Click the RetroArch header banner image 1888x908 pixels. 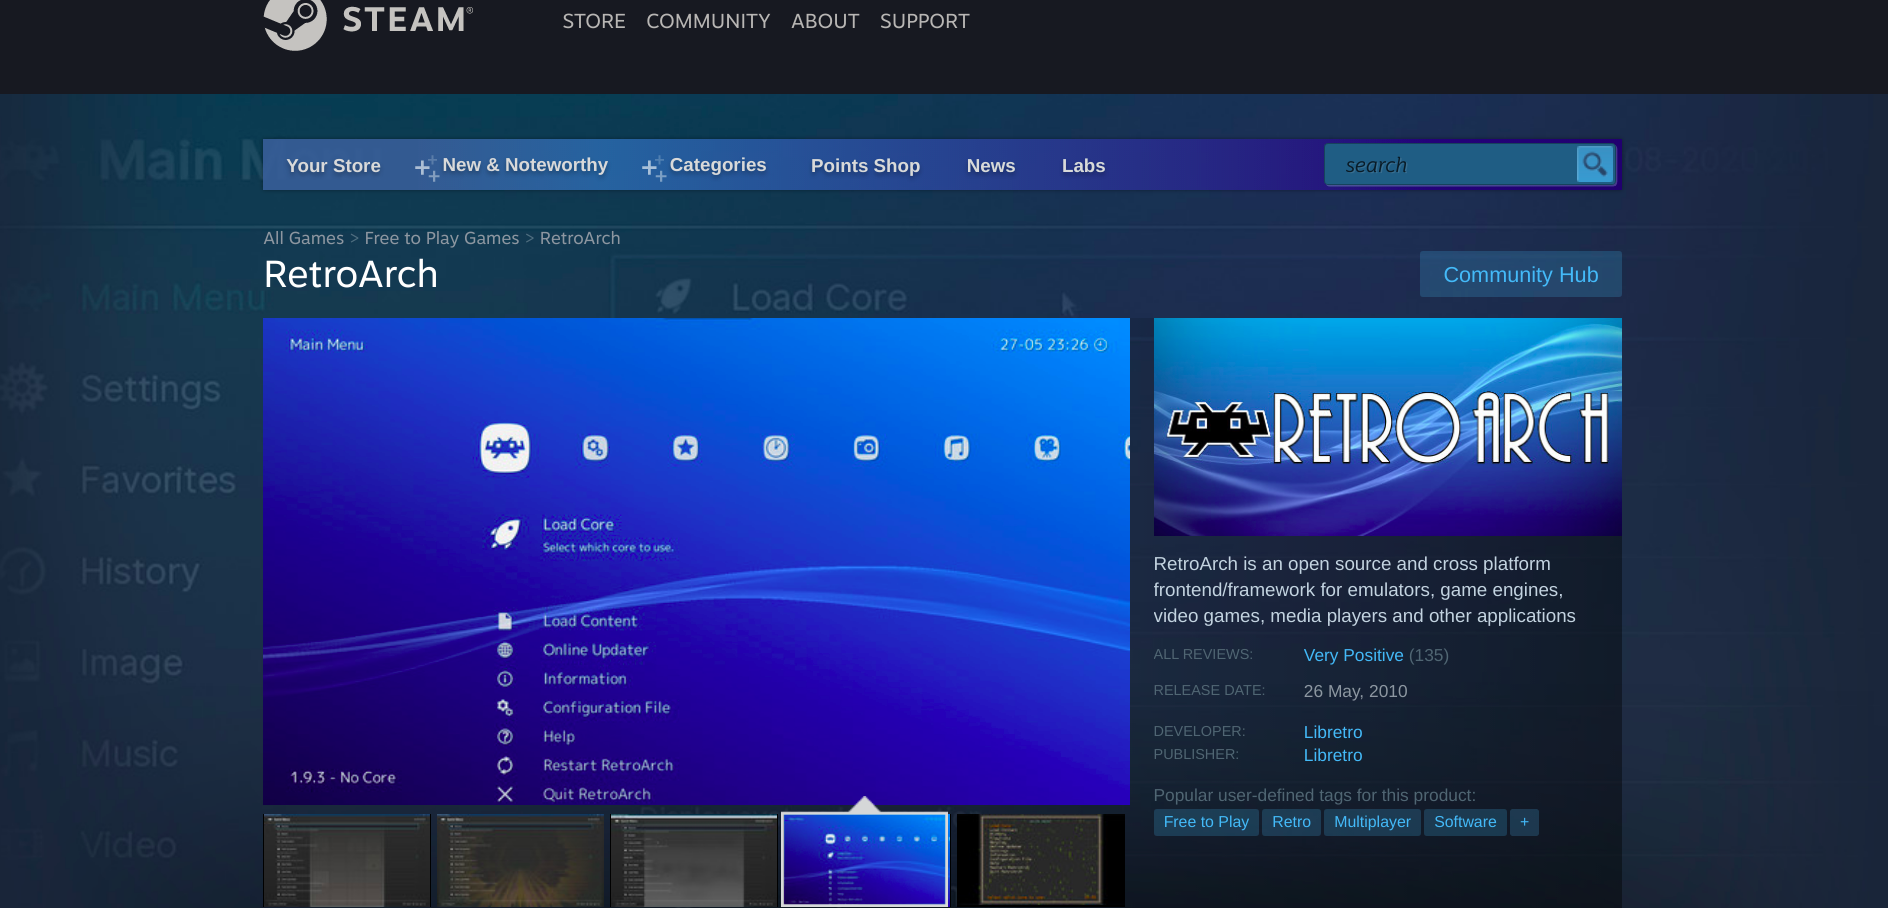[x=1387, y=427]
